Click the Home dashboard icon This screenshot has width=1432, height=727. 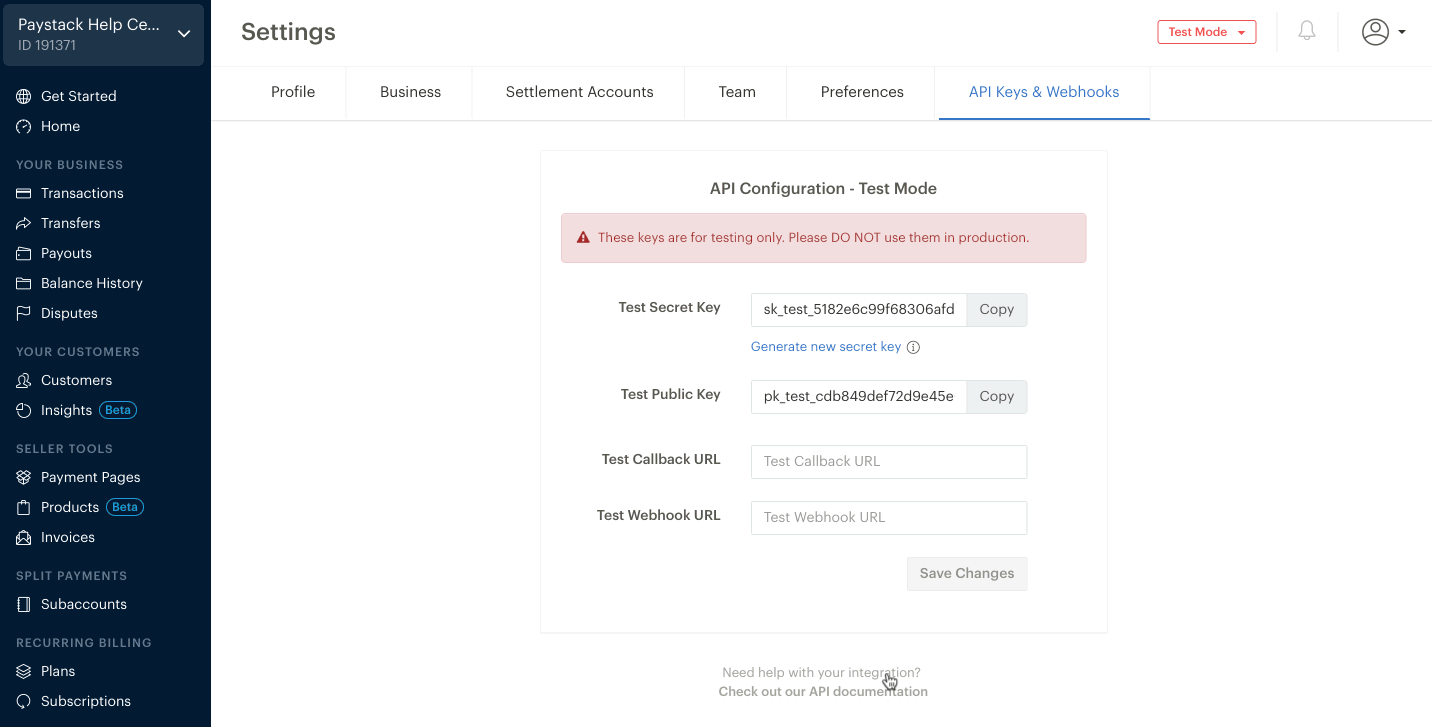click(24, 126)
